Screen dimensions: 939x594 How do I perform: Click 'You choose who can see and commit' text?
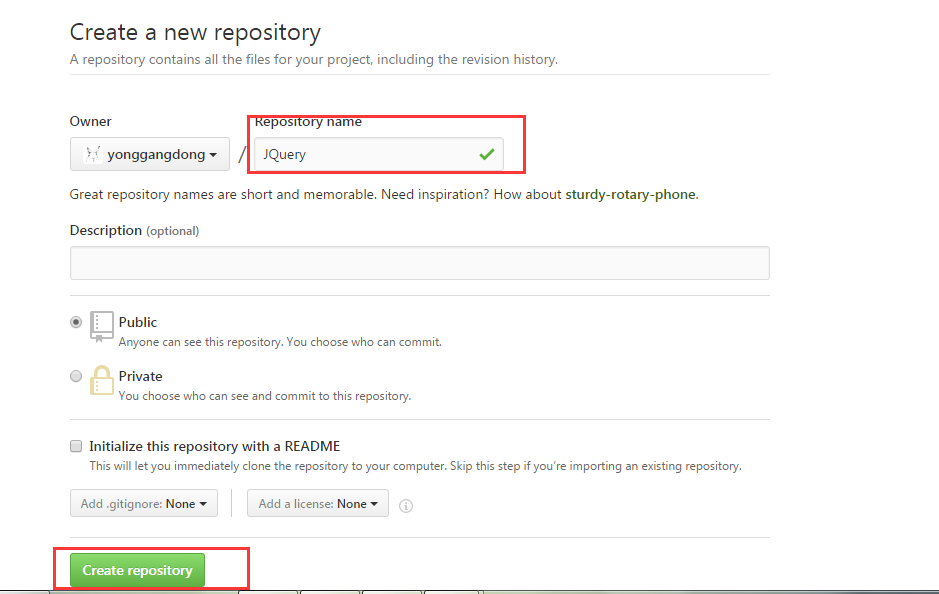coord(265,396)
